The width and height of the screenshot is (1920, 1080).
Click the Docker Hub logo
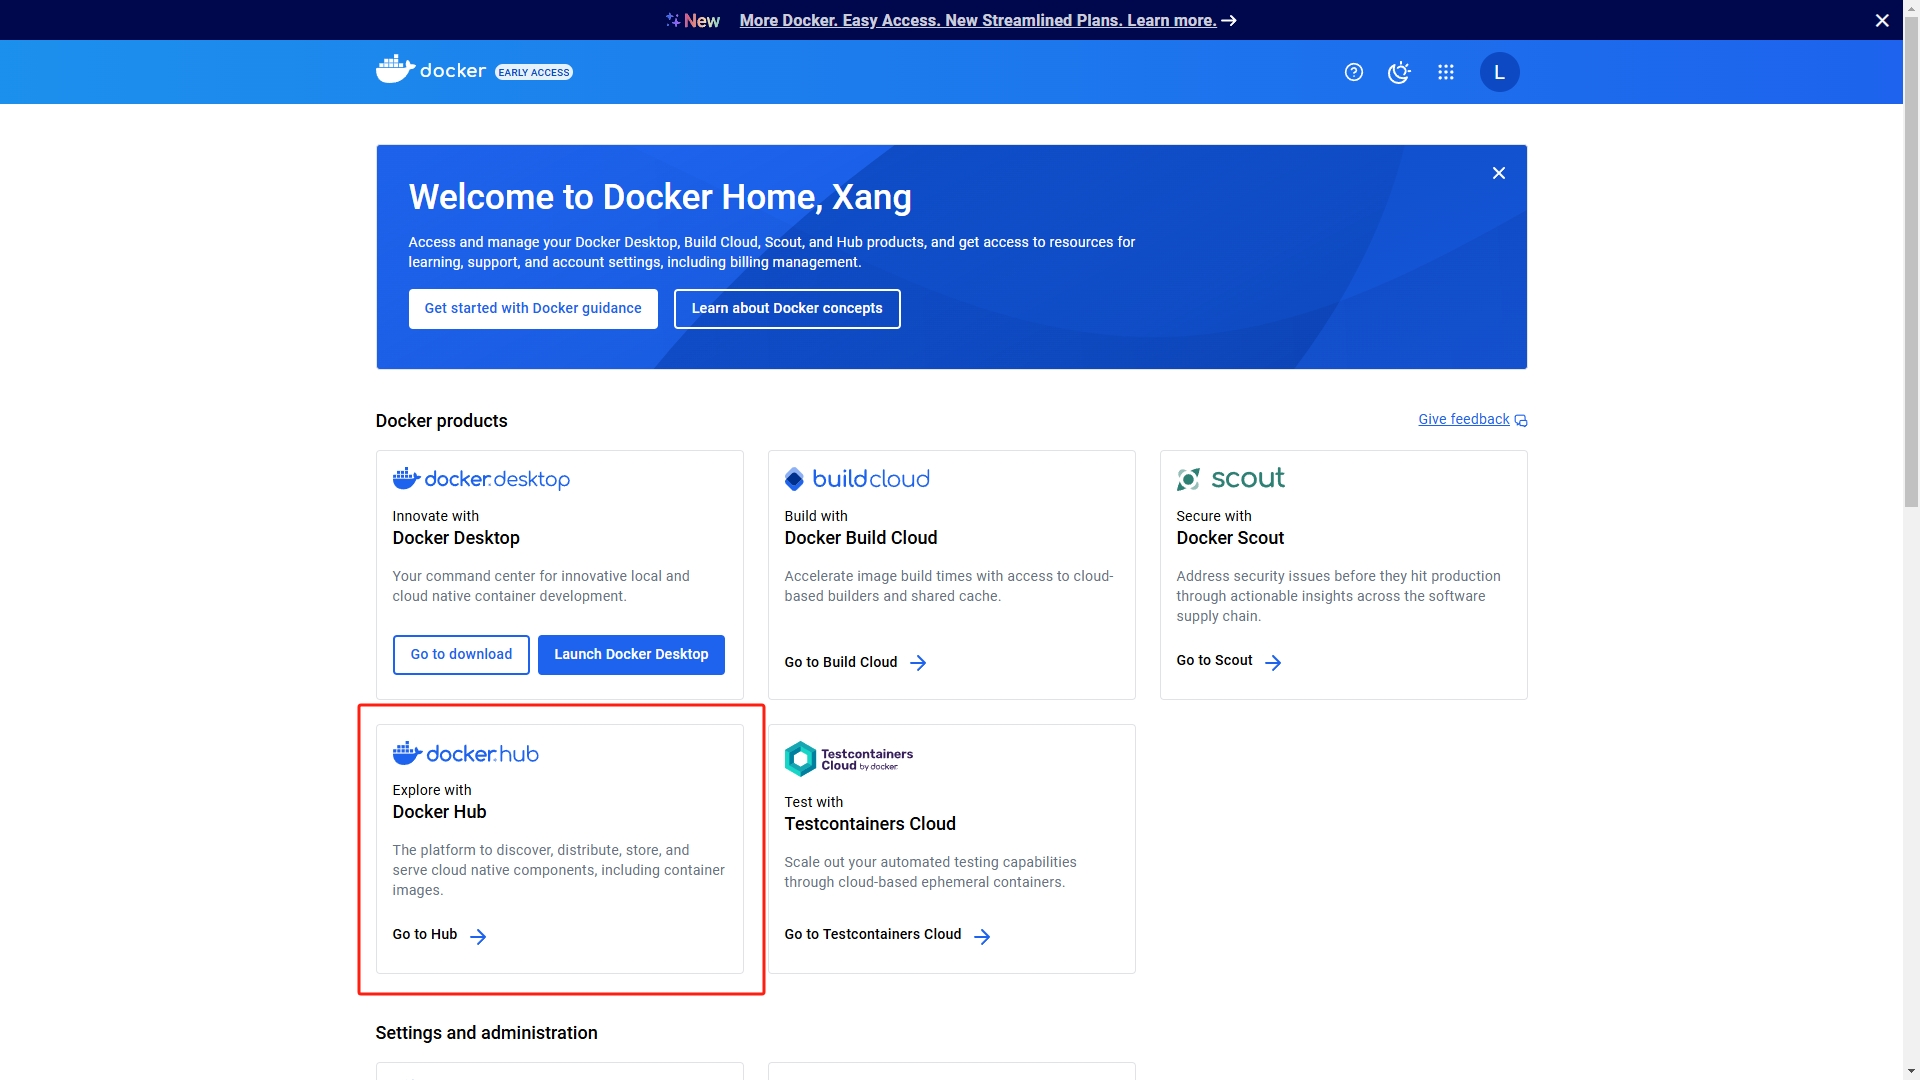pos(465,753)
